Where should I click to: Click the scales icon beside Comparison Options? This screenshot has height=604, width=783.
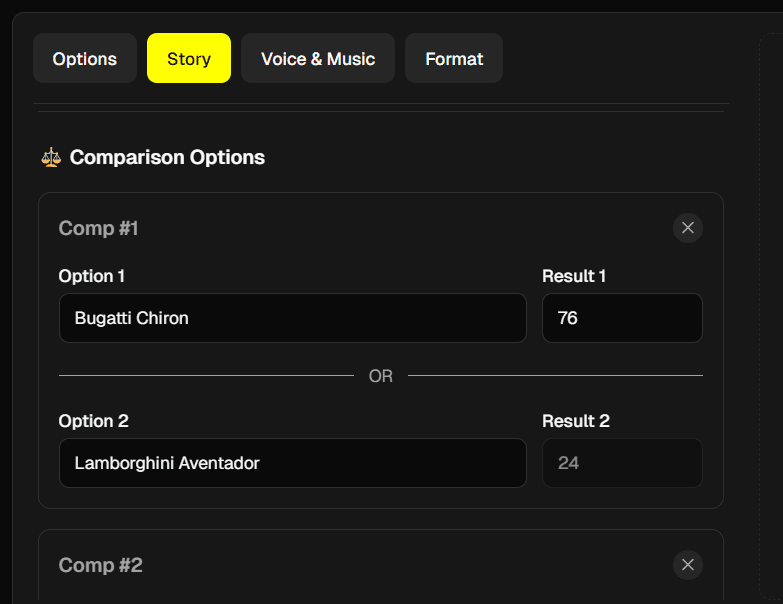click(51, 157)
